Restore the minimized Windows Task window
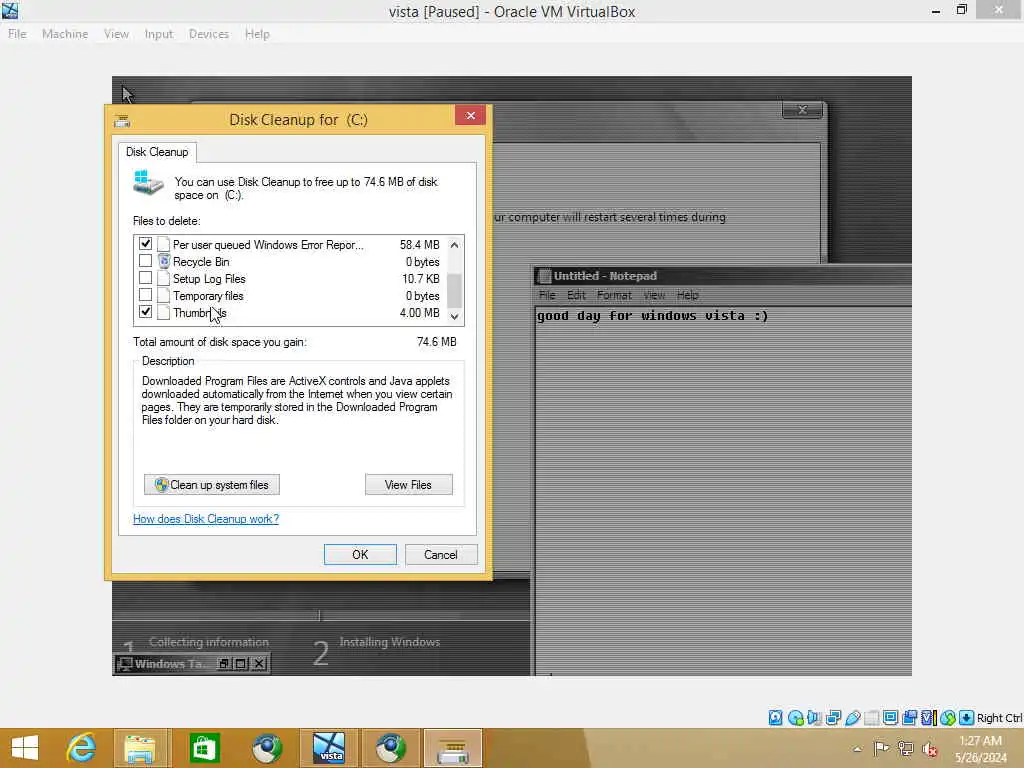The image size is (1024, 768). pos(223,664)
